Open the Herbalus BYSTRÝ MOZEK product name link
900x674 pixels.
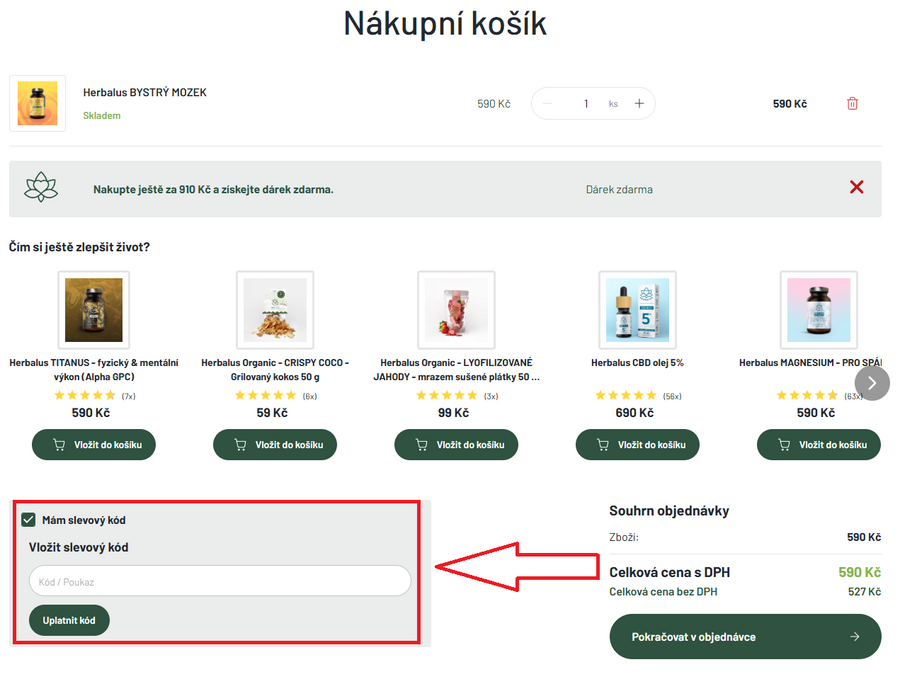tap(145, 93)
